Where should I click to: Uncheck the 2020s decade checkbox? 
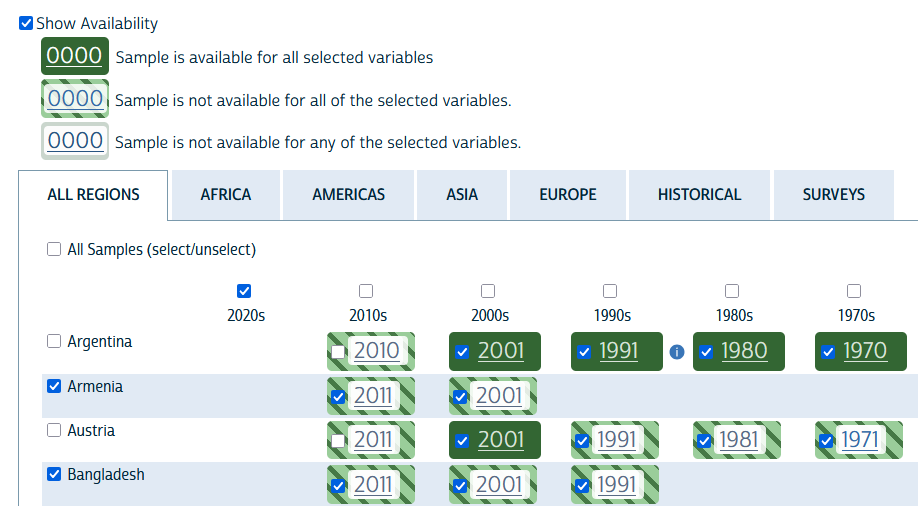click(244, 291)
